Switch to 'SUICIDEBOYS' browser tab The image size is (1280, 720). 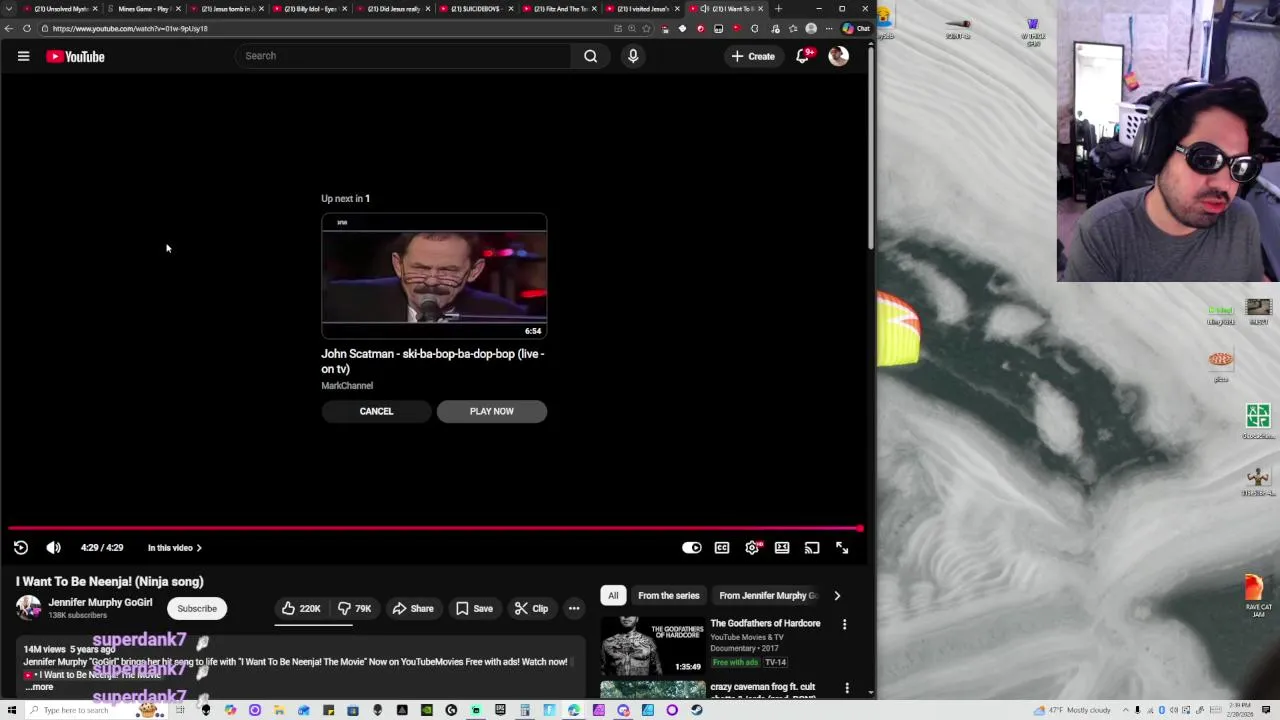coord(475,9)
